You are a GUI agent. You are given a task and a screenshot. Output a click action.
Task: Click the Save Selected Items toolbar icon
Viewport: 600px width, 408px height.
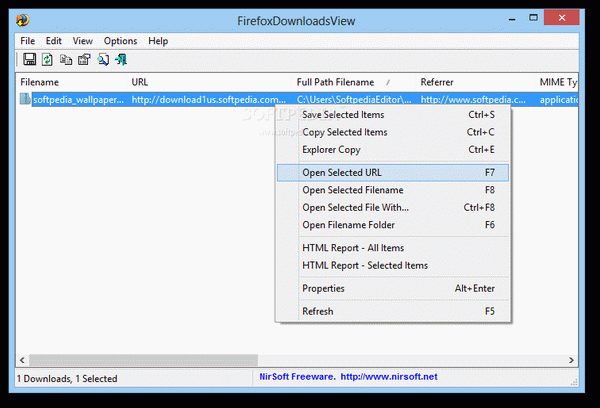(x=29, y=59)
